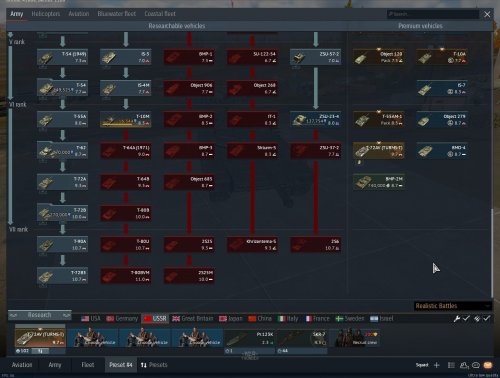Toggle the auto-refill ammo checkbox
Screen dimensions: 500x378
(487, 318)
